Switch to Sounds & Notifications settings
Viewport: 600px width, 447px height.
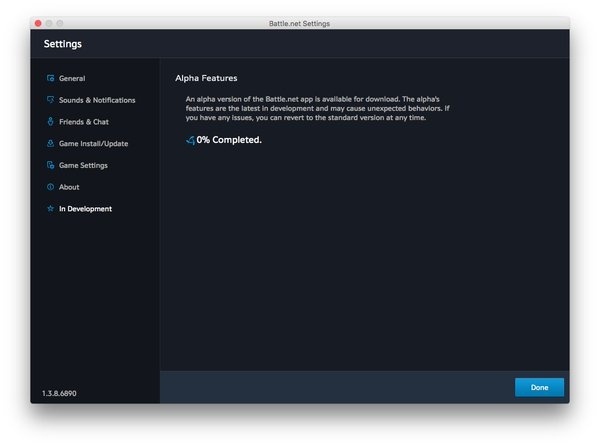[97, 100]
